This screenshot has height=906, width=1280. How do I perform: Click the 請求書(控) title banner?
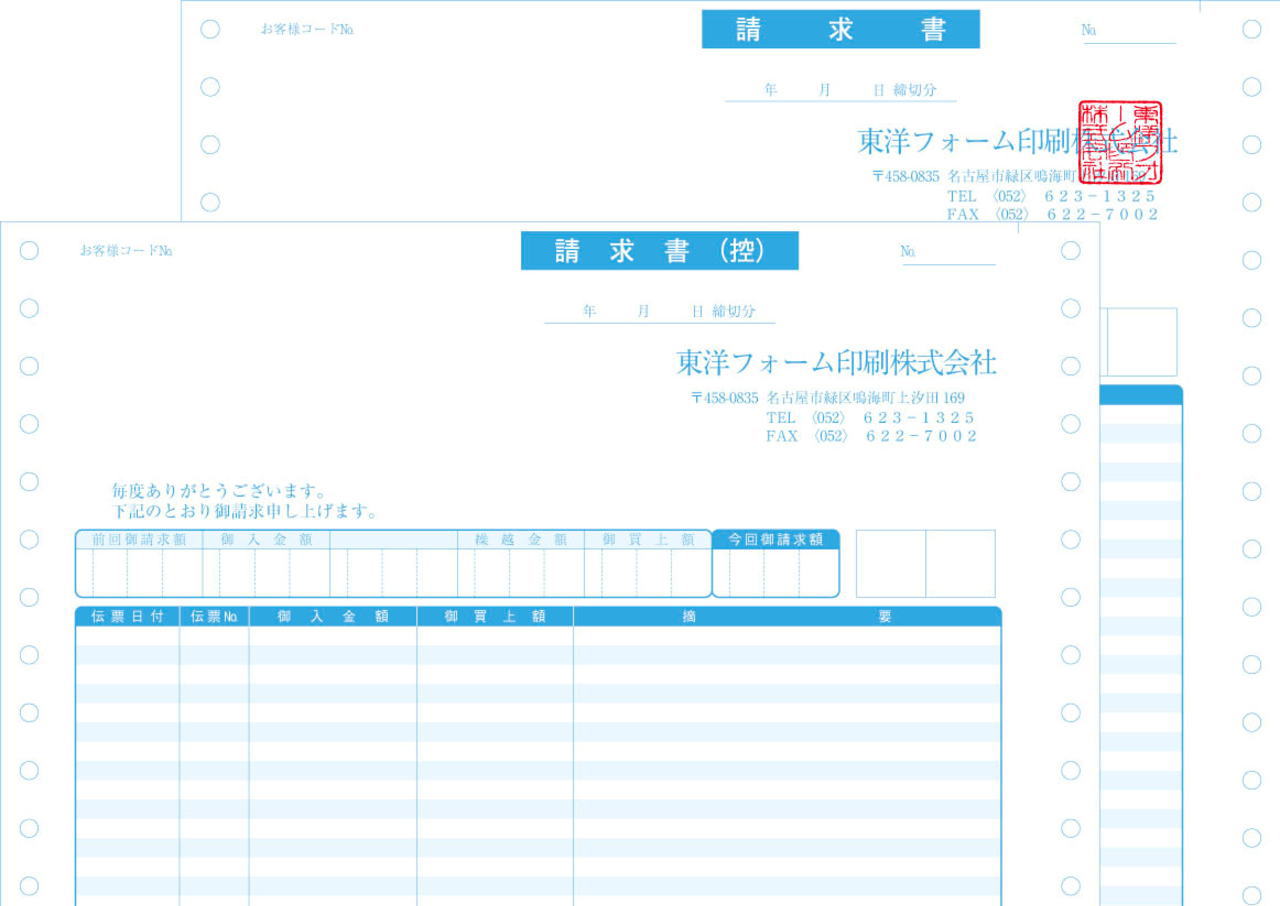click(x=659, y=251)
